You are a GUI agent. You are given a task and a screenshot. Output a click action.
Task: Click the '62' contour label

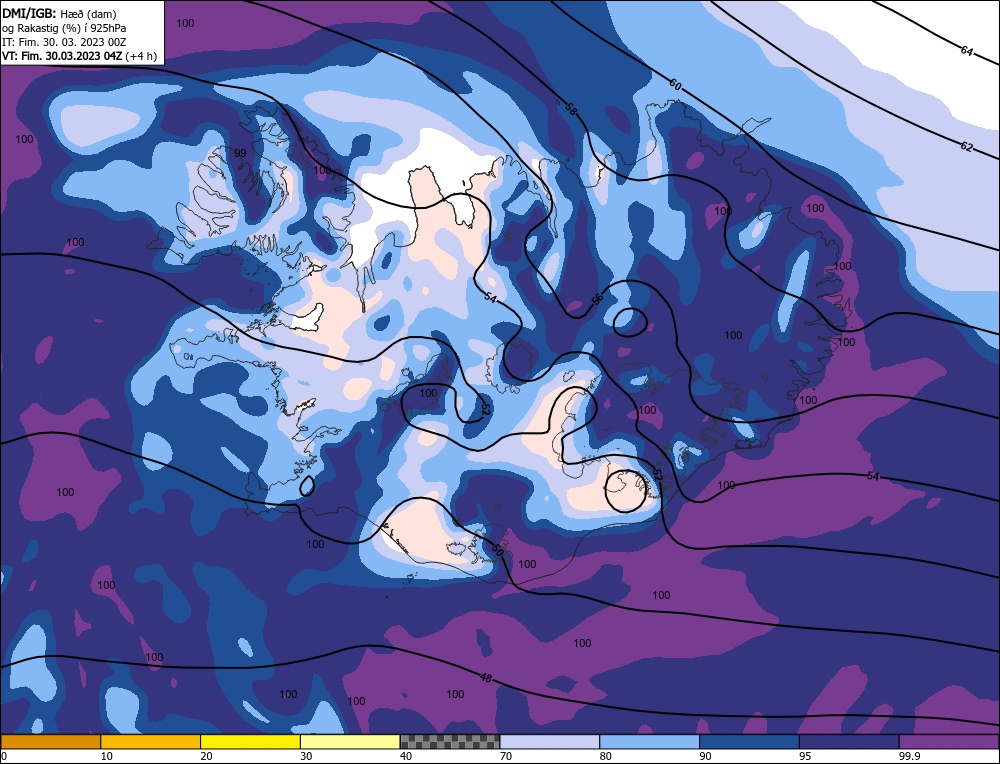tap(967, 147)
